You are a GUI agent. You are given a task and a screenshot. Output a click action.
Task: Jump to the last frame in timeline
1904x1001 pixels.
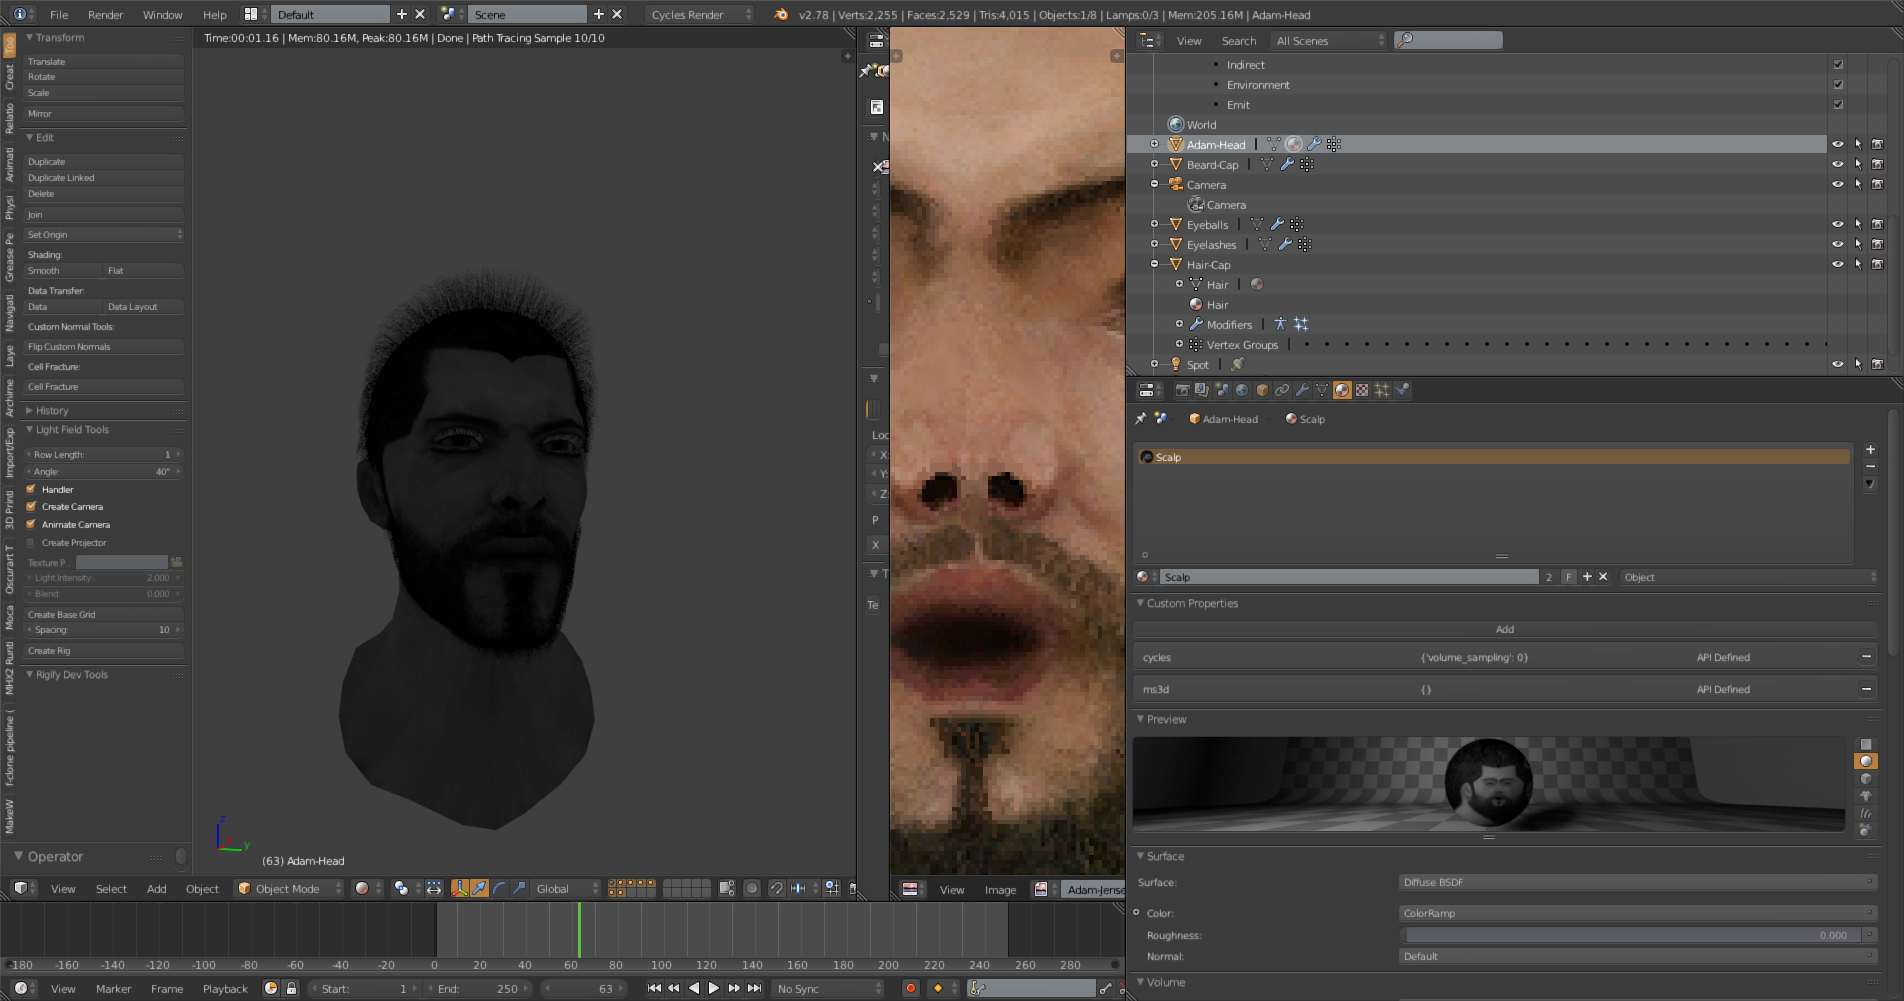(754, 988)
